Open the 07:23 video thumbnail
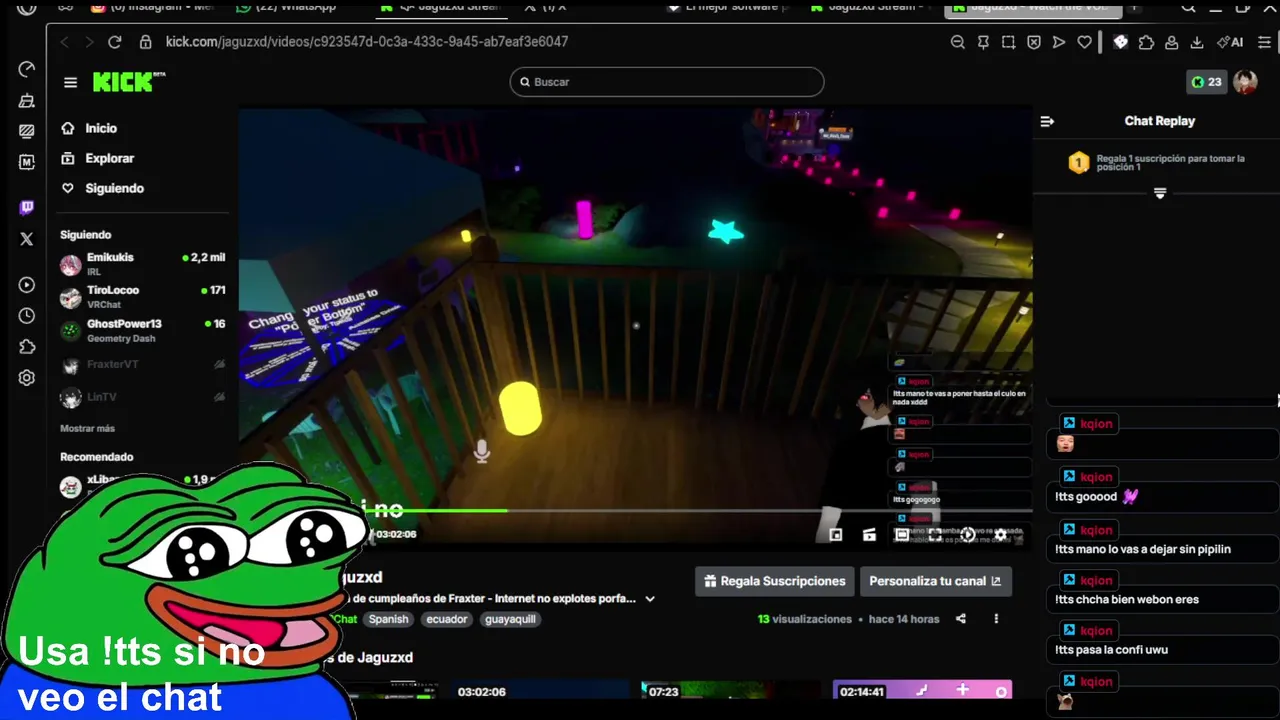This screenshot has width=1280, height=720. [732, 690]
